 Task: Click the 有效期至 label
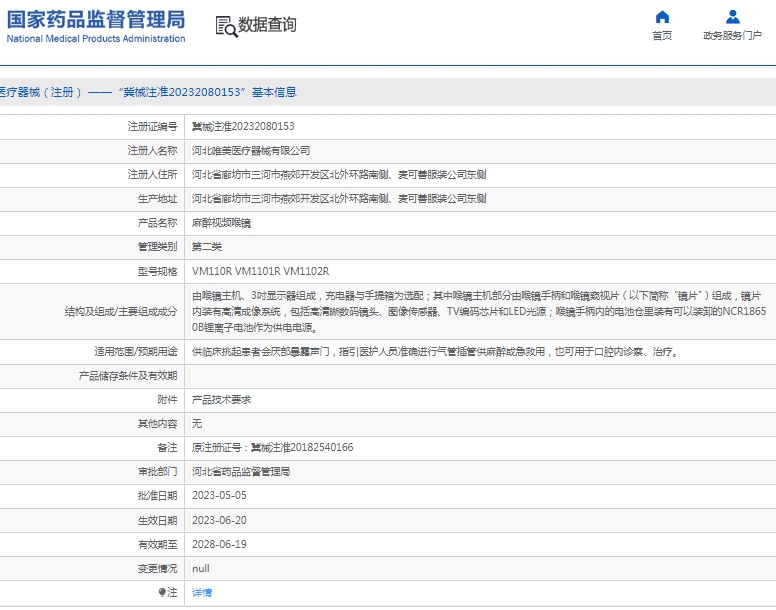[157, 544]
